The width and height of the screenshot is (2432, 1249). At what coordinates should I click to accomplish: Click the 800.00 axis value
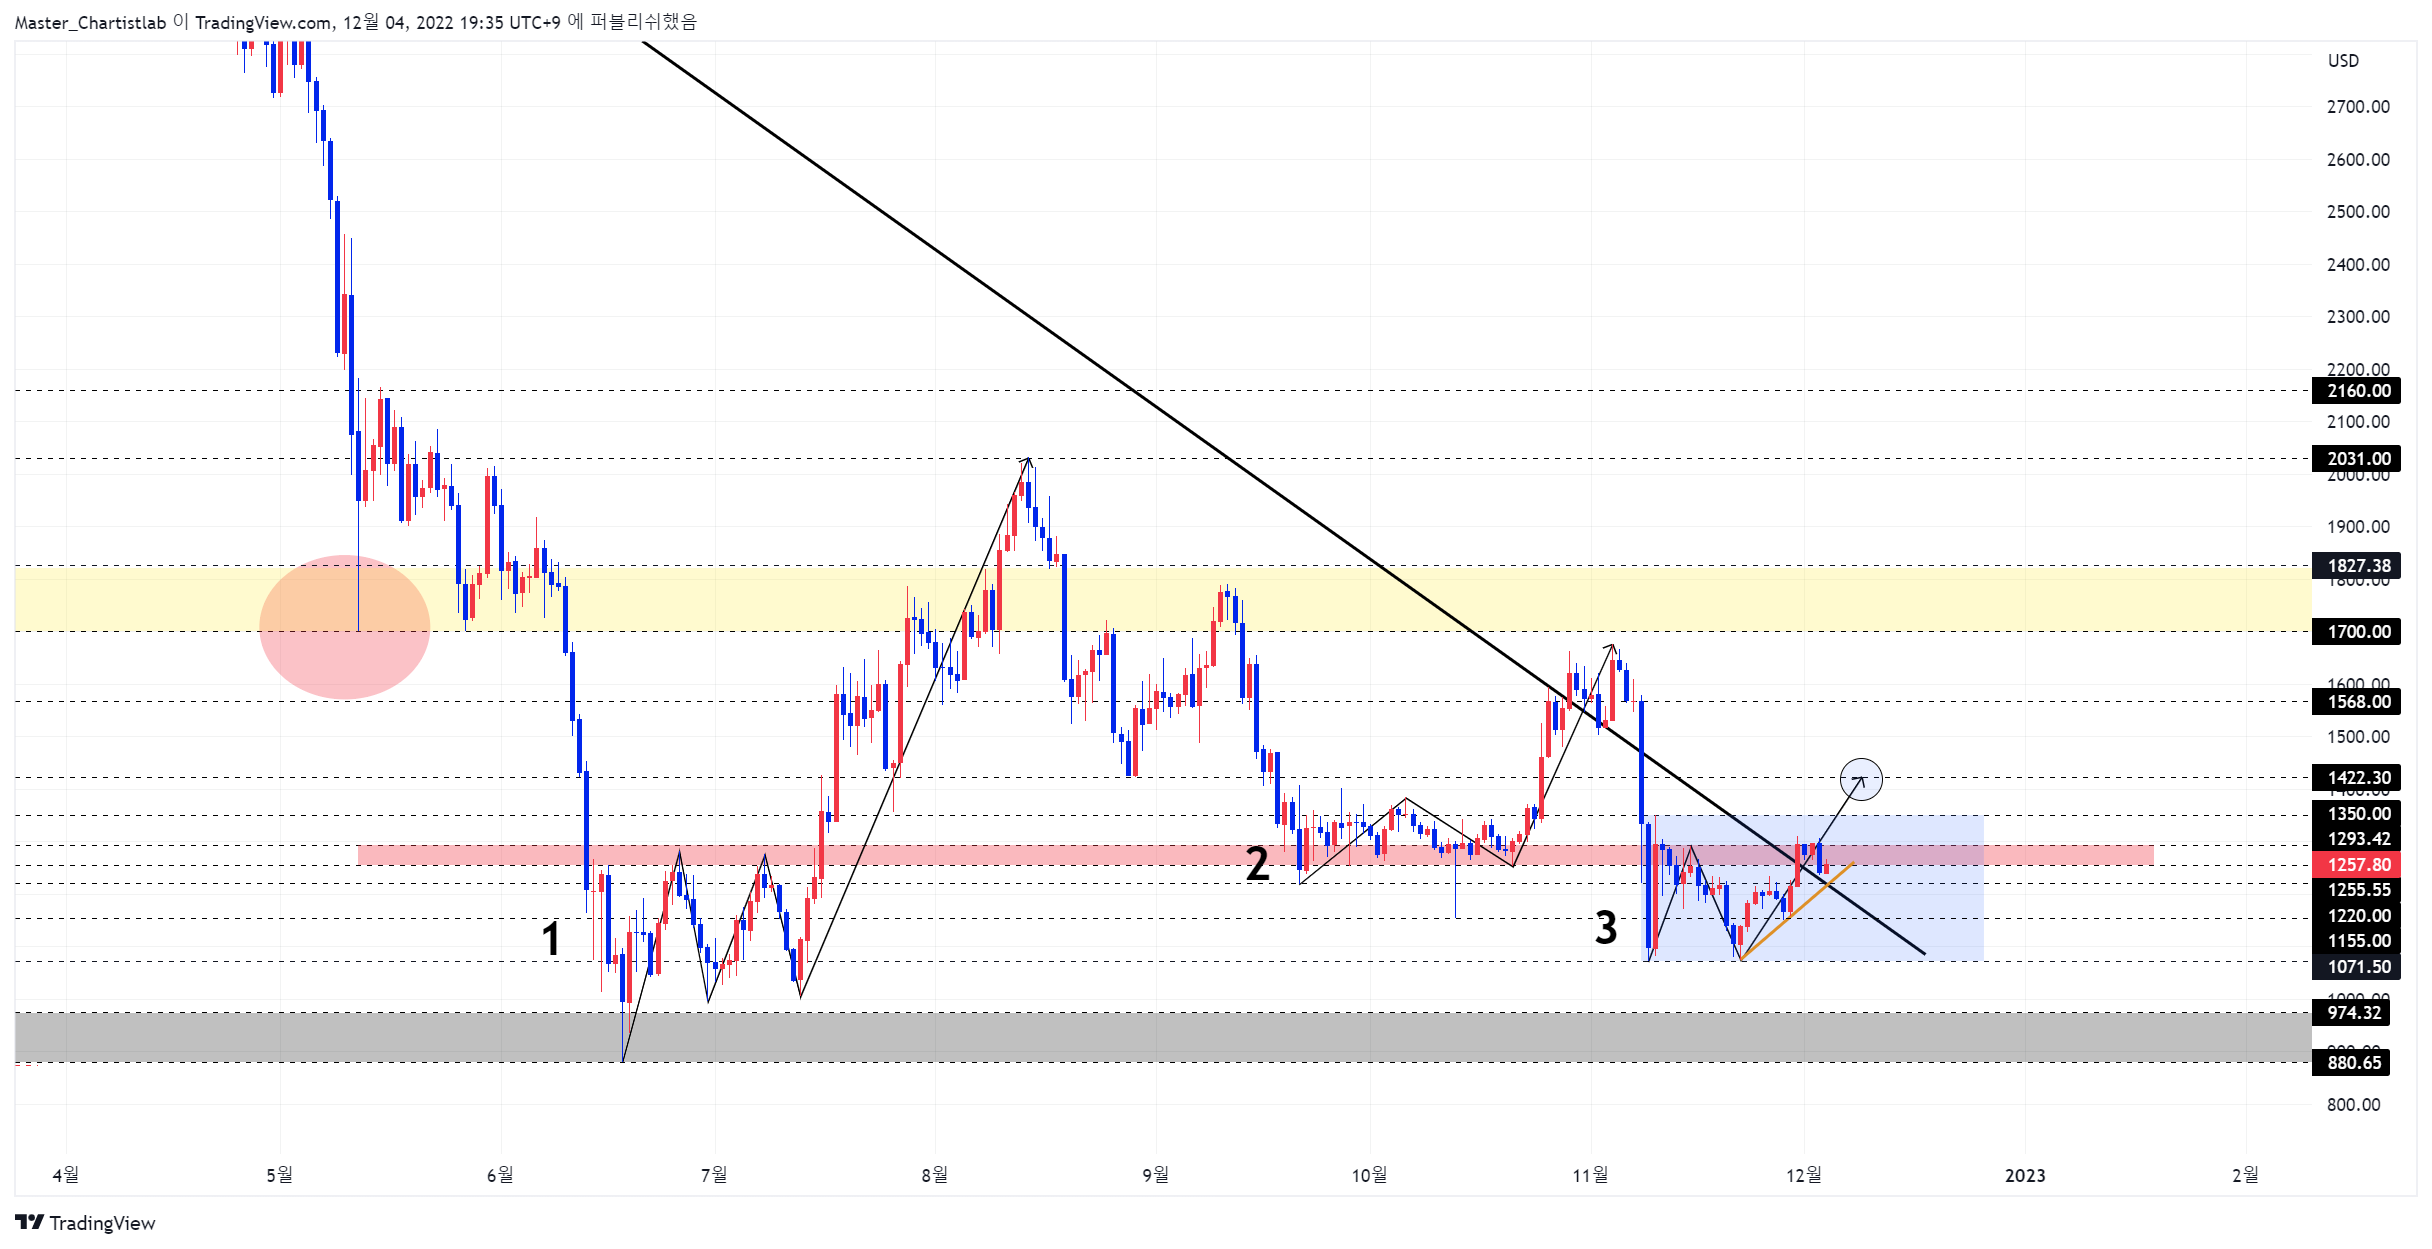tap(2353, 1105)
